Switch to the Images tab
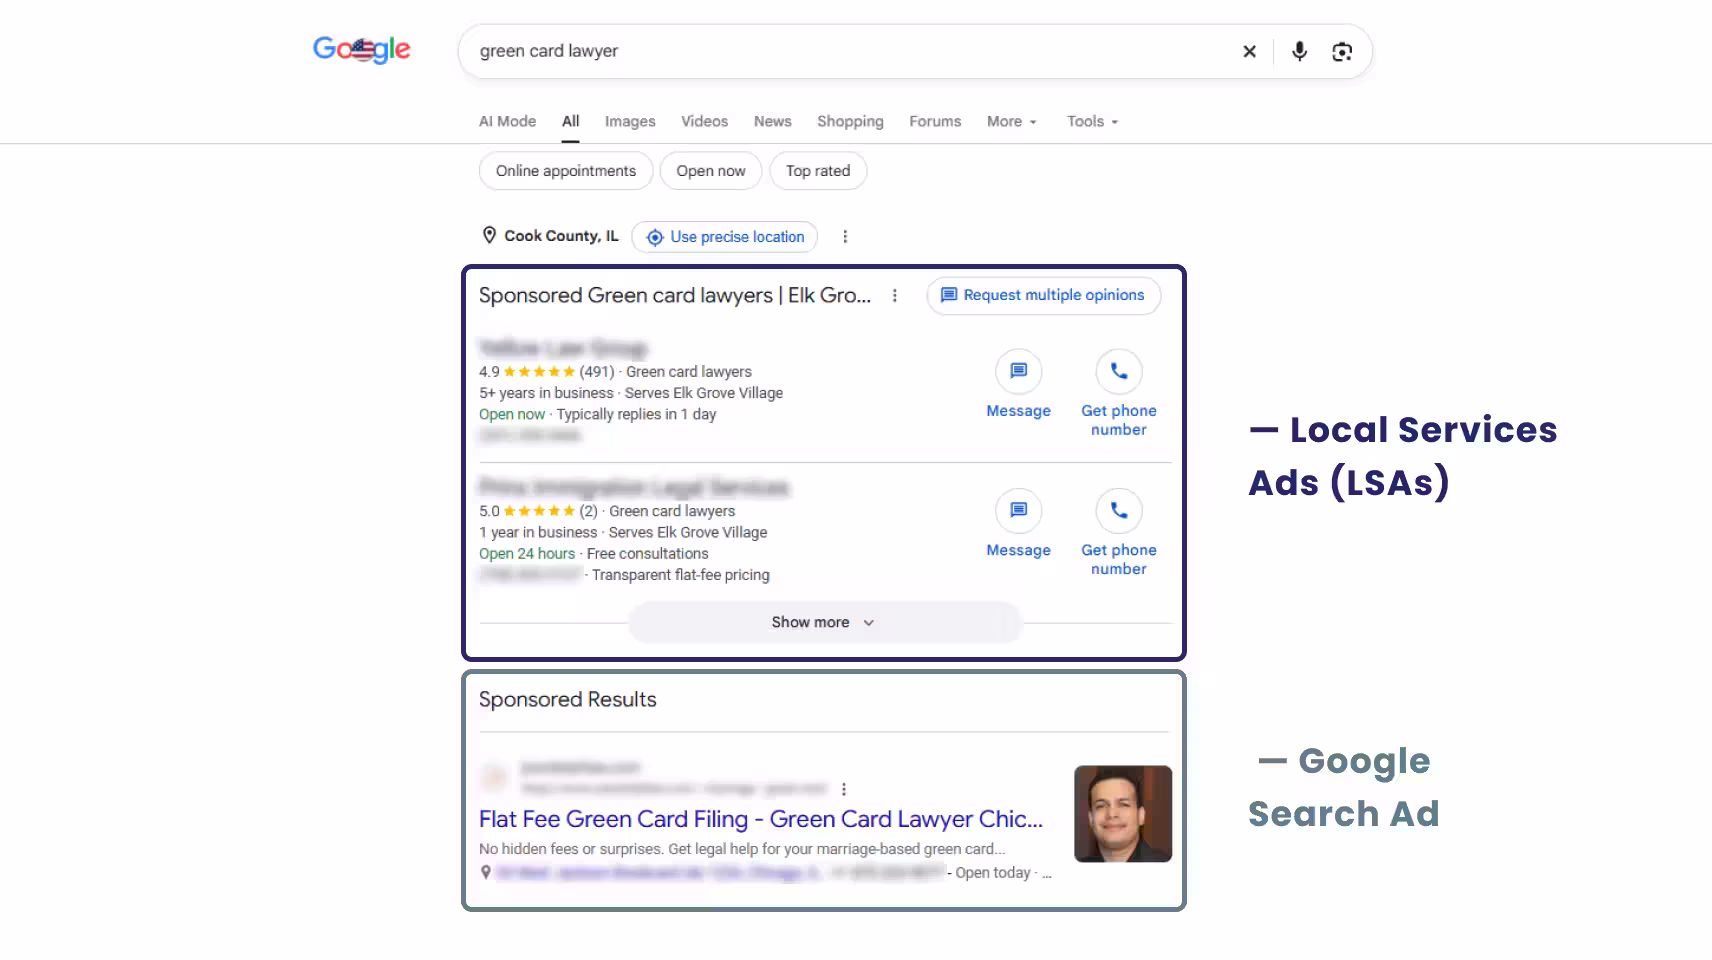Image resolution: width=1712 pixels, height=960 pixels. 630,121
